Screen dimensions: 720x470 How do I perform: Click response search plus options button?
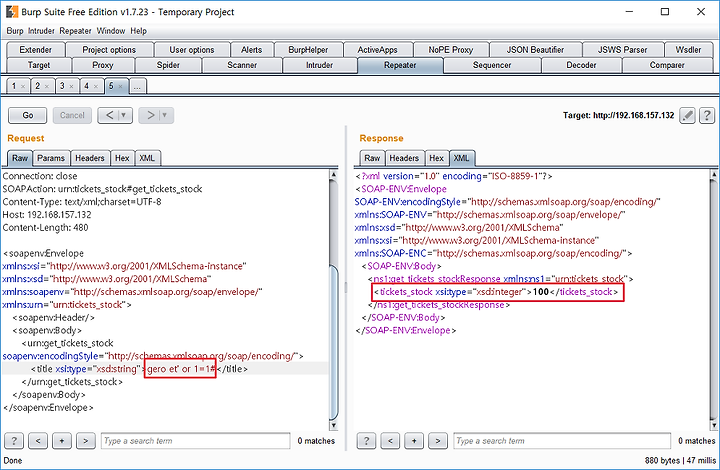(414, 441)
